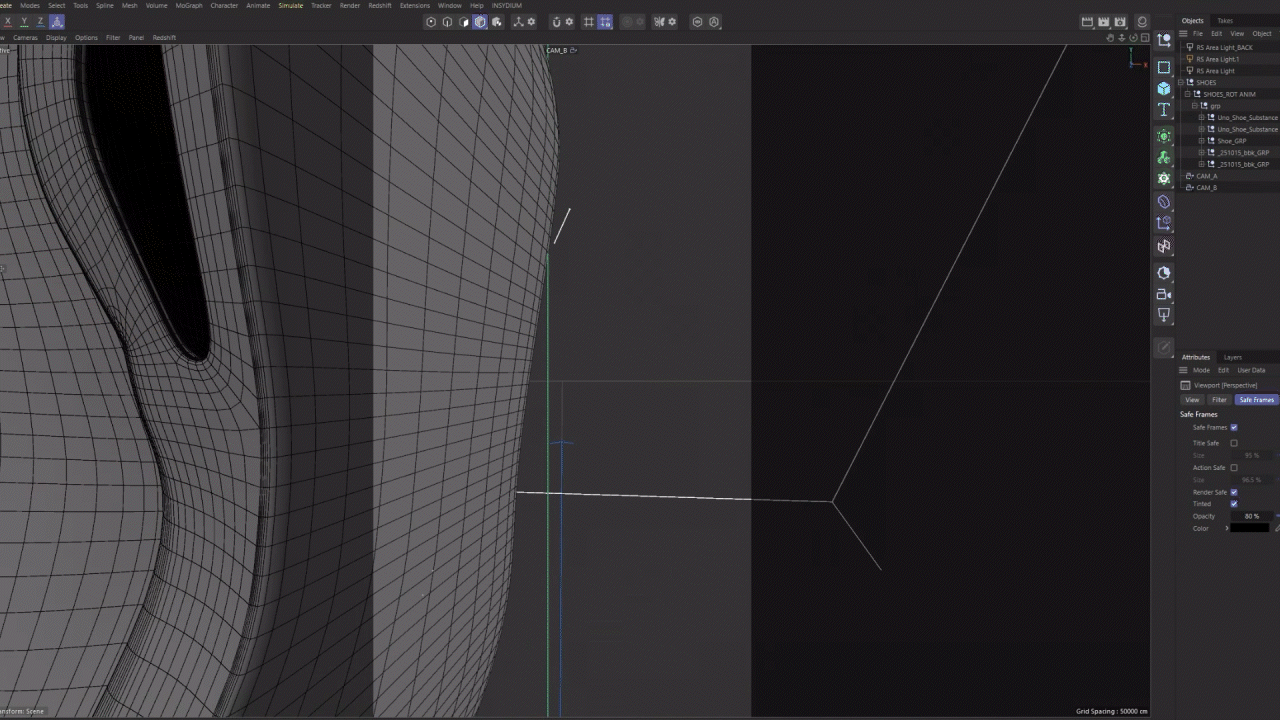1280x720 pixels.
Task: Select the CAM_A camera object
Action: coord(1206,176)
